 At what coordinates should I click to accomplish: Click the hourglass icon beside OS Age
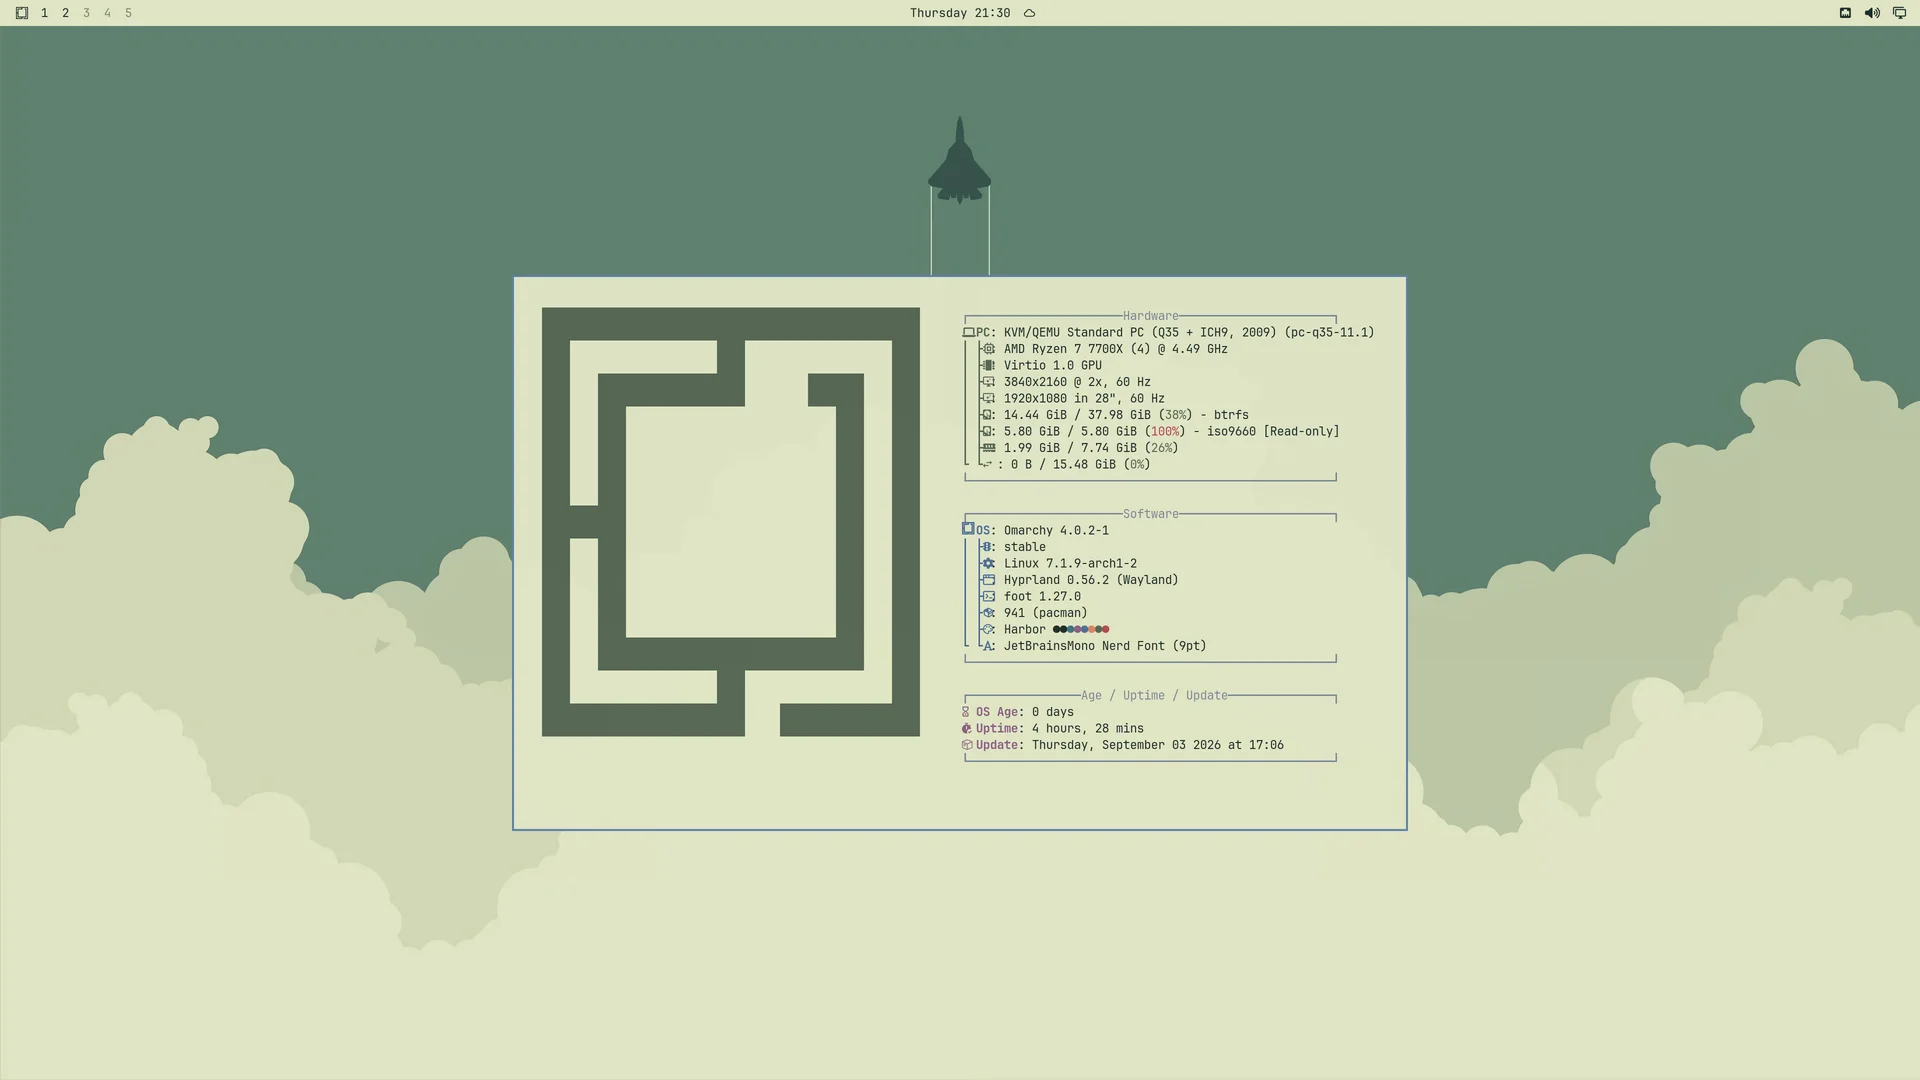pyautogui.click(x=966, y=713)
